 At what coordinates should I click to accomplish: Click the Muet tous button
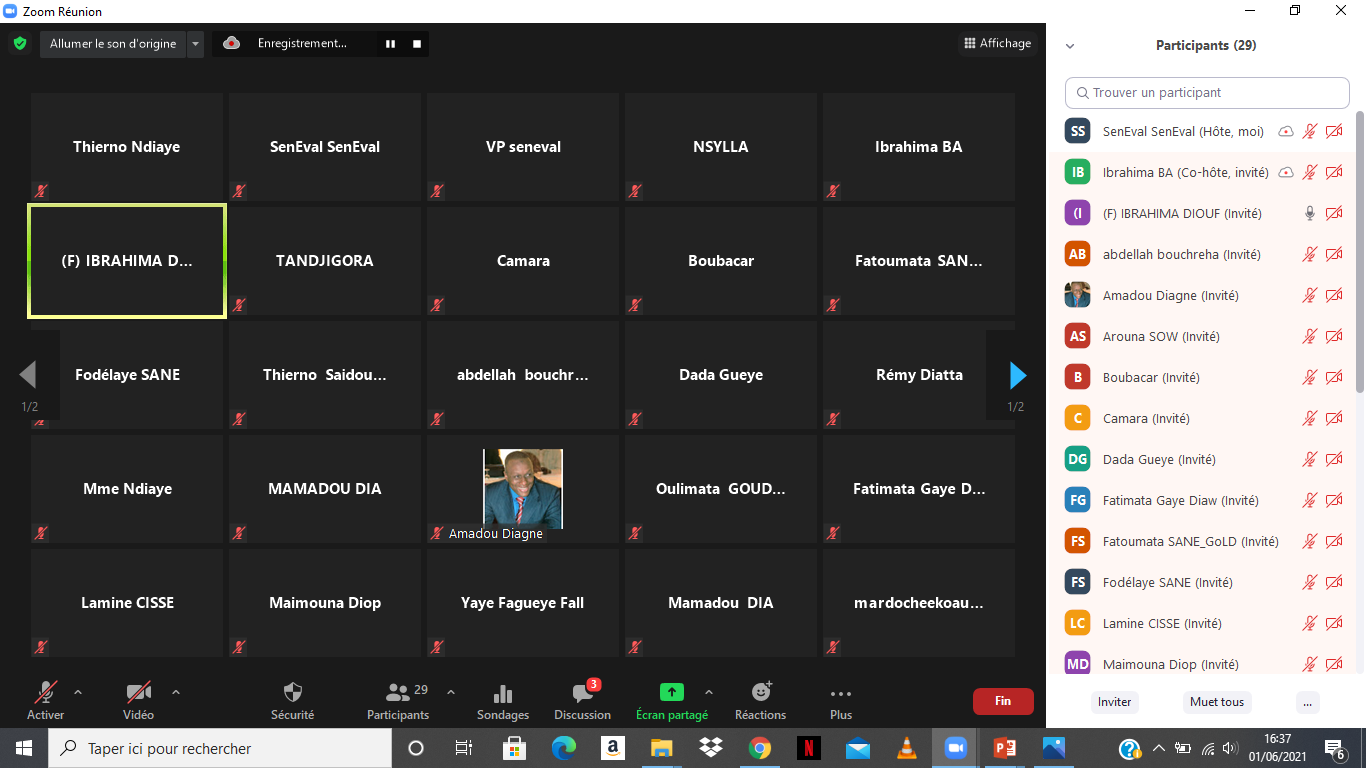pos(1217,702)
